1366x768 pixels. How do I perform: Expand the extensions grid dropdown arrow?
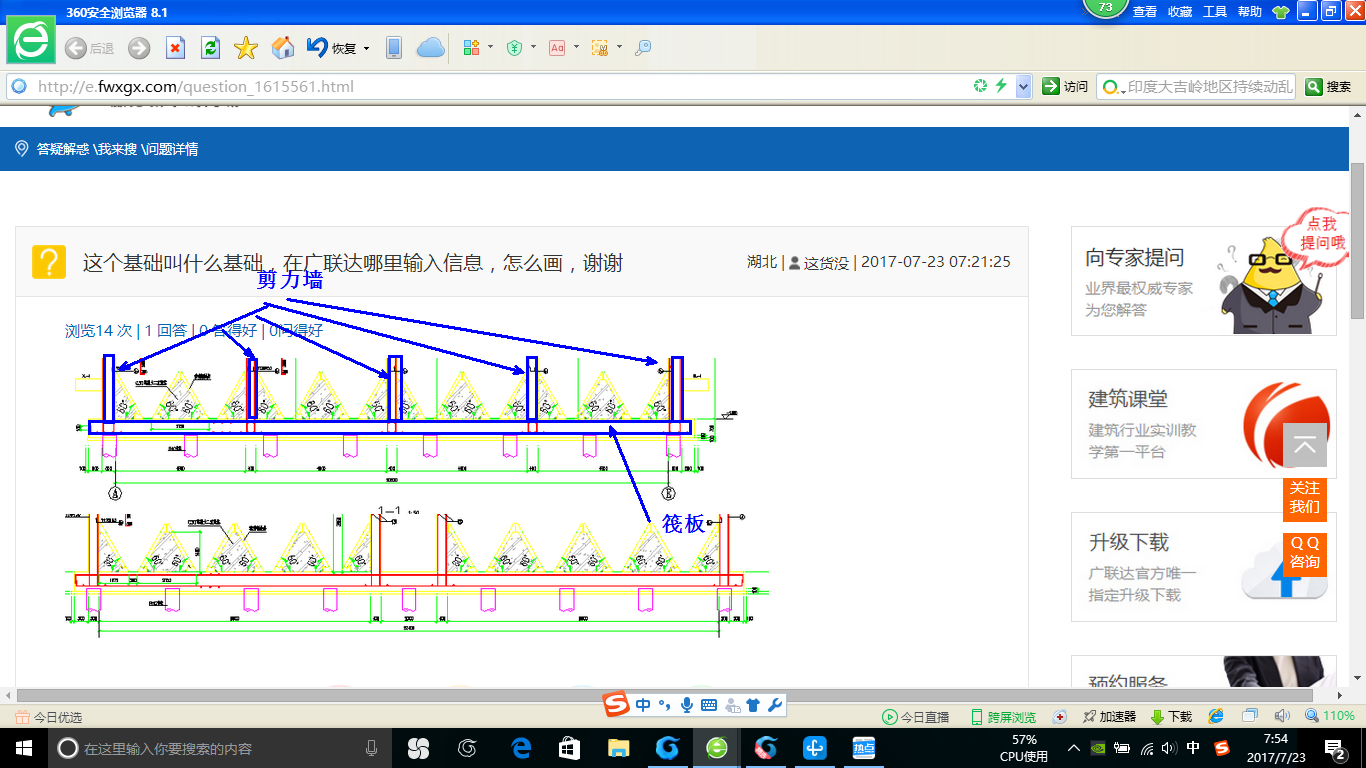[490, 48]
